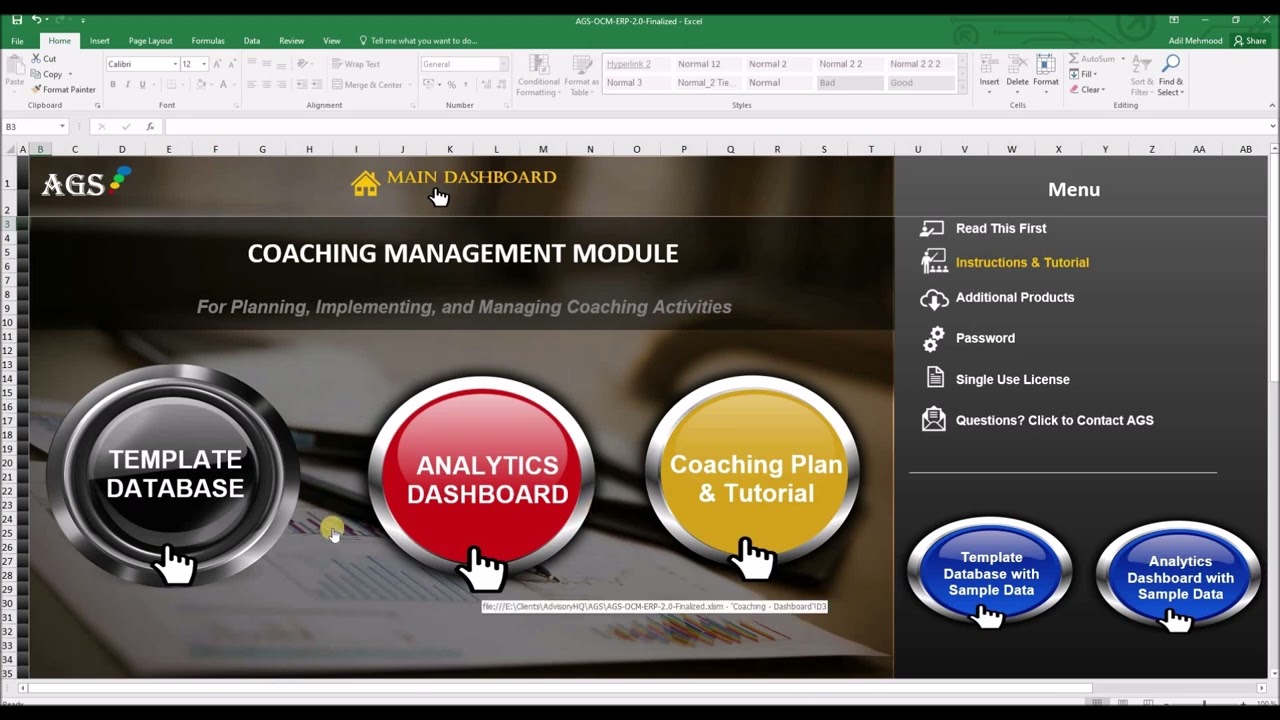Image resolution: width=1280 pixels, height=720 pixels.
Task: Click the Additional Products download icon
Action: pos(934,298)
